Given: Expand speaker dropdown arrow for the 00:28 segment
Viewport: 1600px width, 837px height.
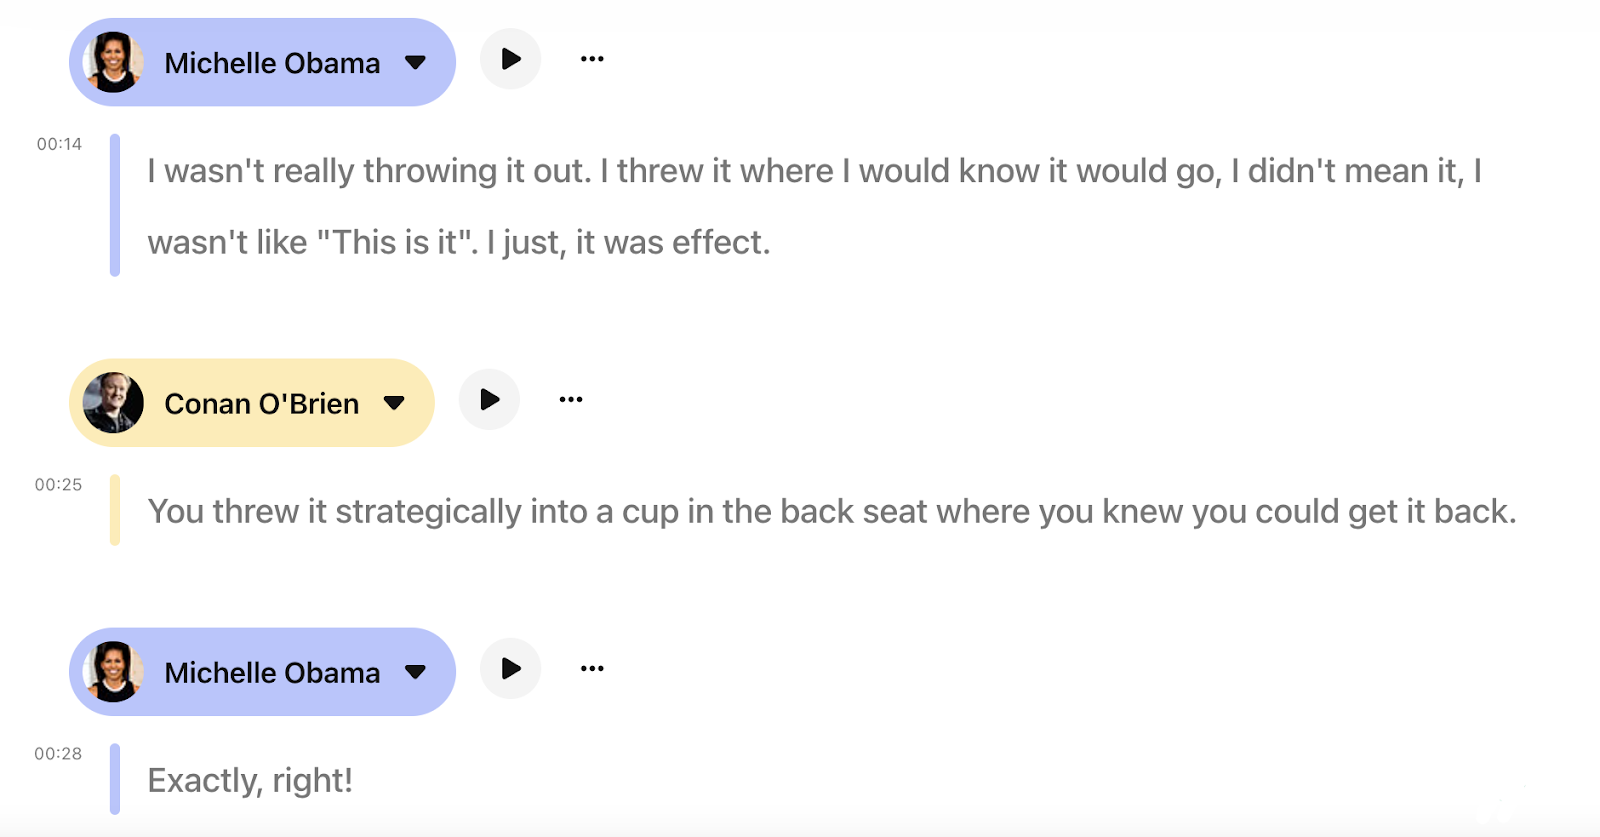Looking at the screenshot, I should [x=416, y=673].
